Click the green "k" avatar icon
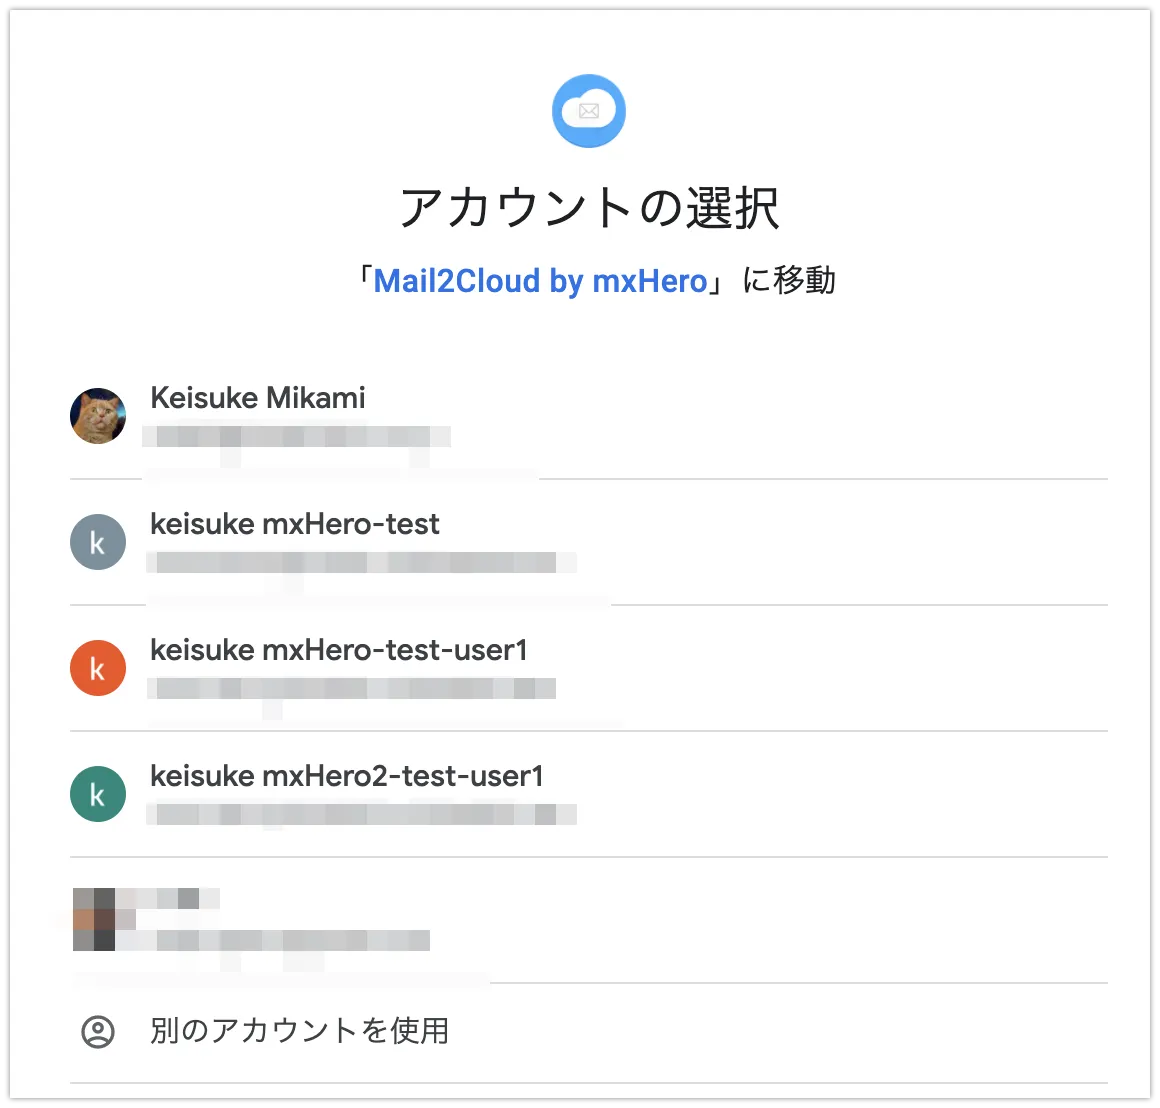This screenshot has width=1160, height=1108. tap(98, 794)
